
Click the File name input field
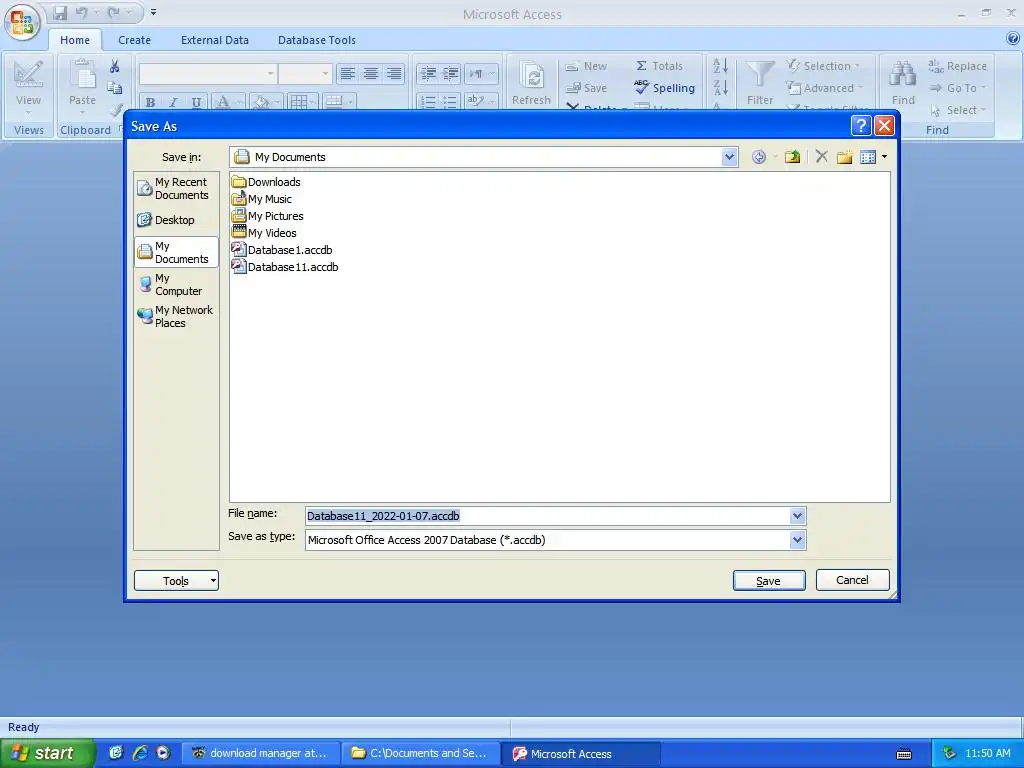coord(547,516)
